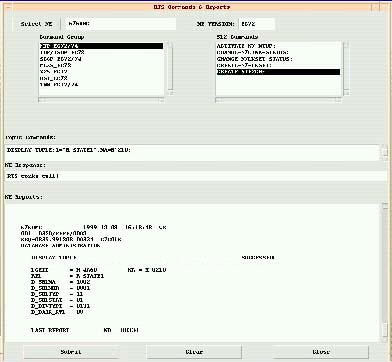Open the window menu in title bar
This screenshot has width=392, height=362.
point(7,7)
